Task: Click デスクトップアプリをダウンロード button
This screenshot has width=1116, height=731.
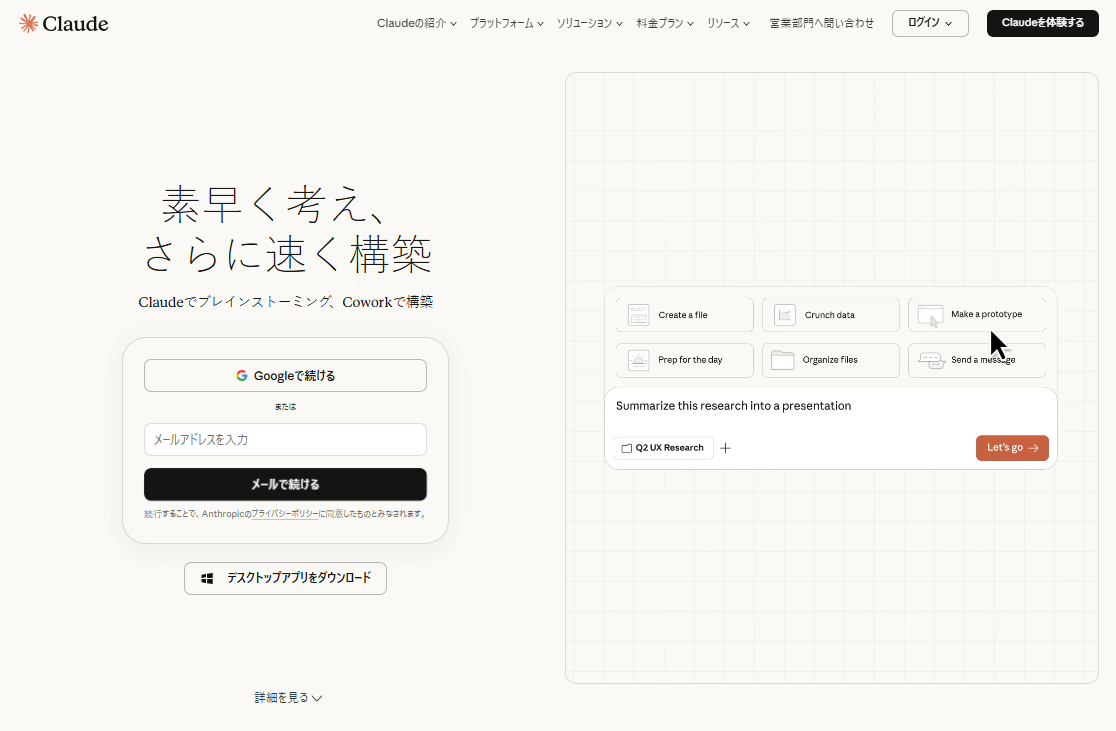Action: point(285,579)
